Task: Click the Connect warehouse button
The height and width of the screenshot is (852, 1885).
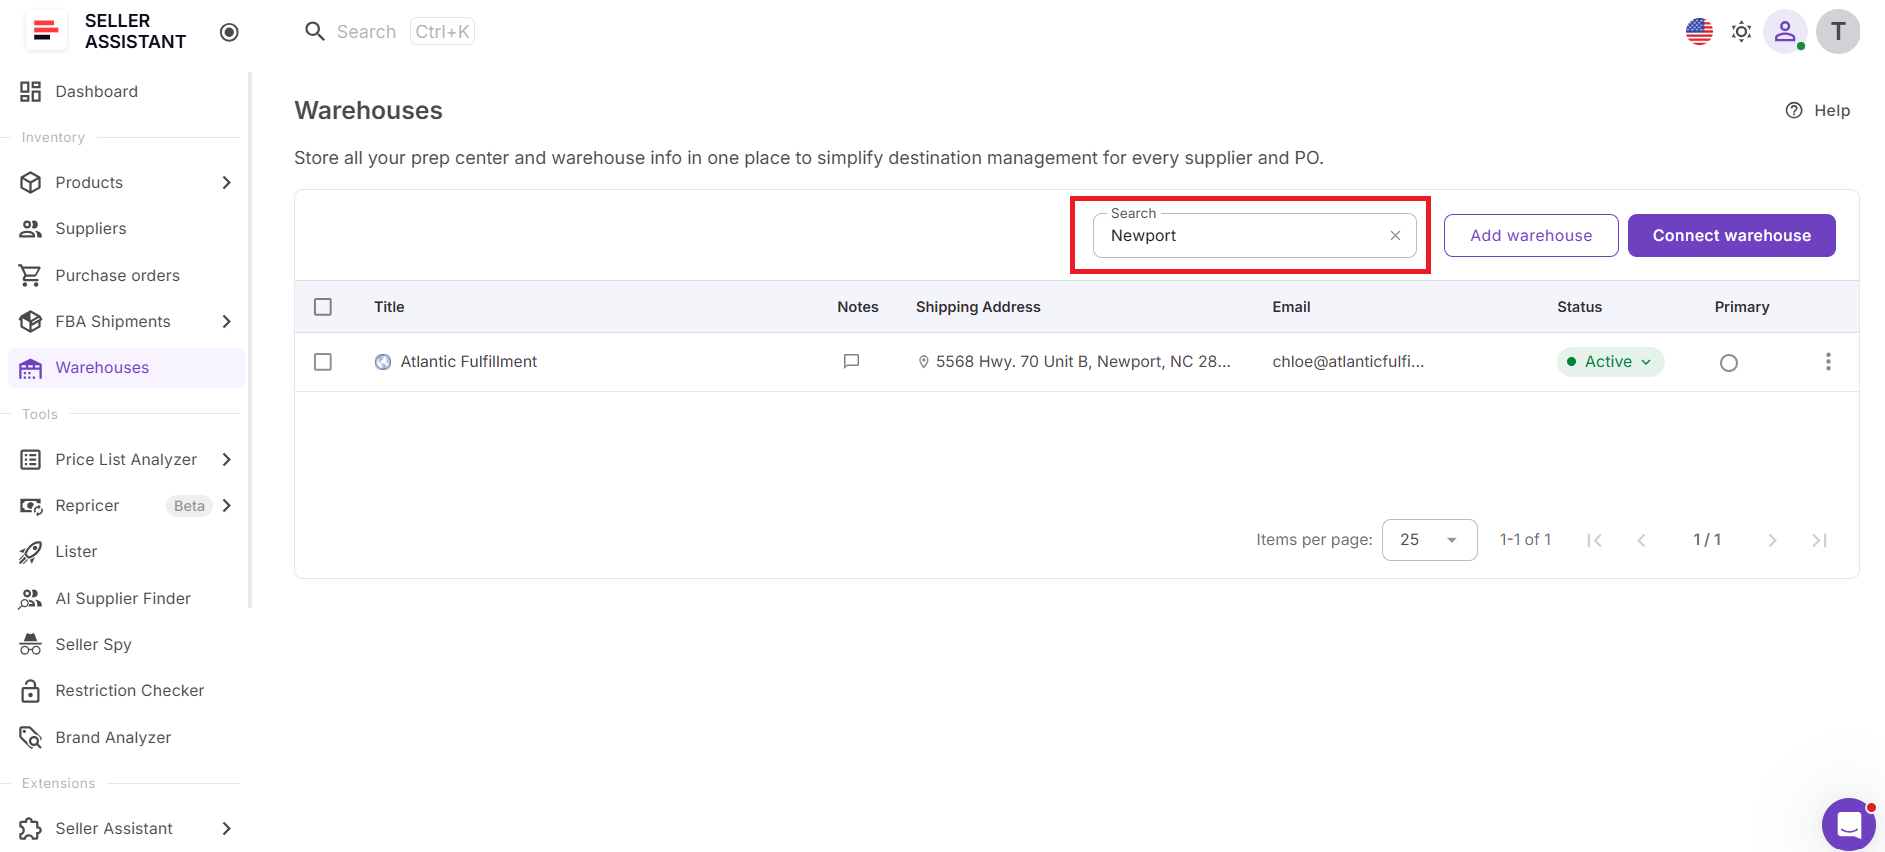Action: pyautogui.click(x=1732, y=236)
